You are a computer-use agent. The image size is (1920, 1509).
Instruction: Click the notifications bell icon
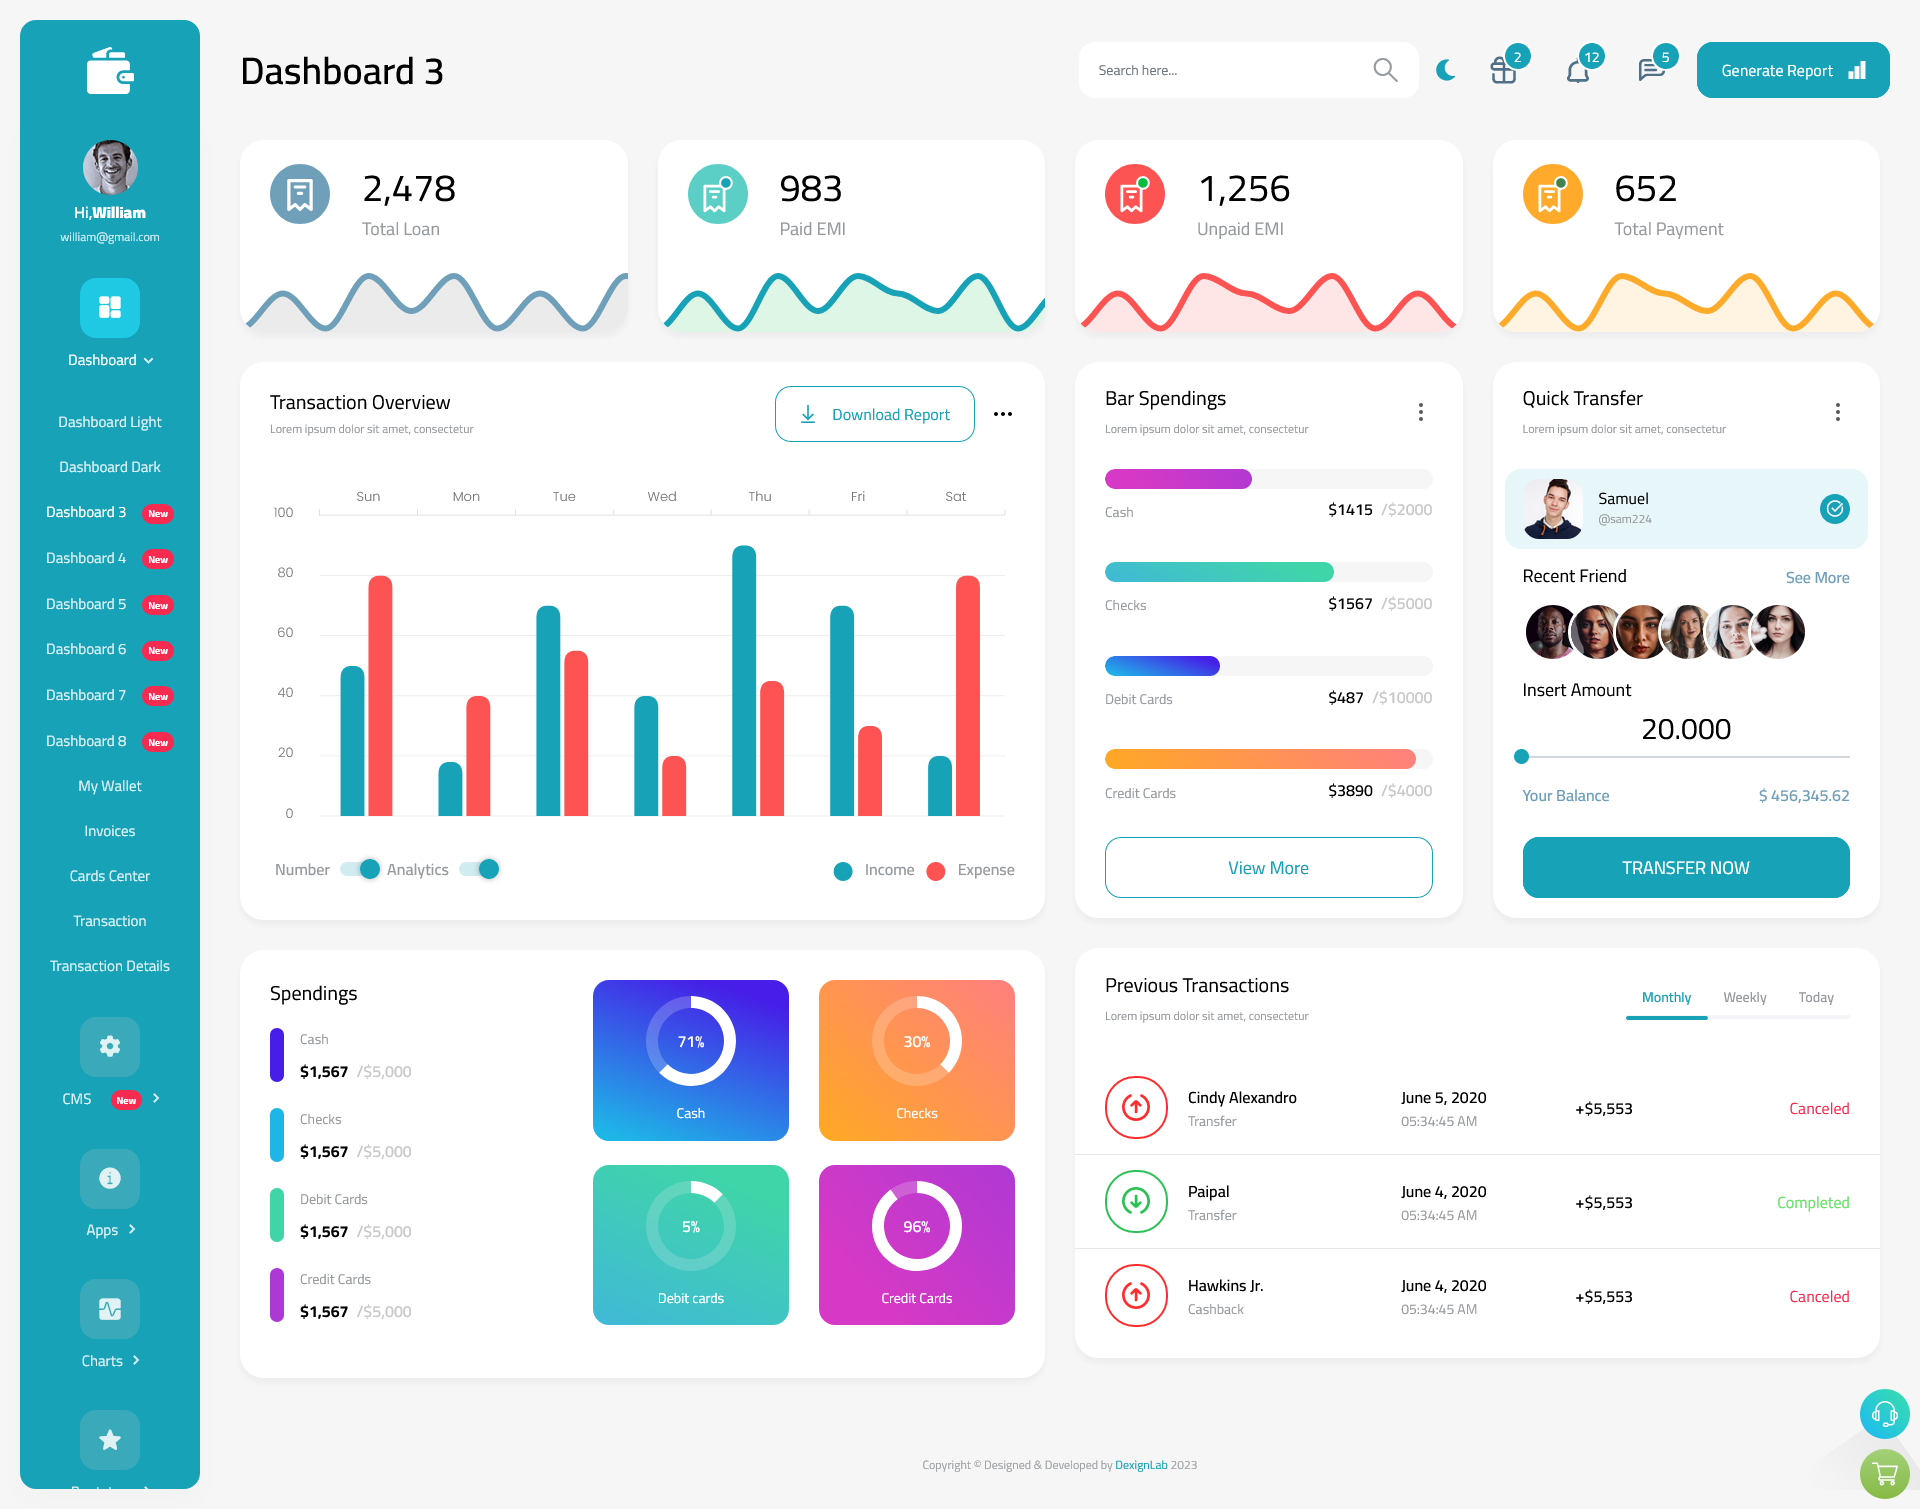coord(1577,69)
